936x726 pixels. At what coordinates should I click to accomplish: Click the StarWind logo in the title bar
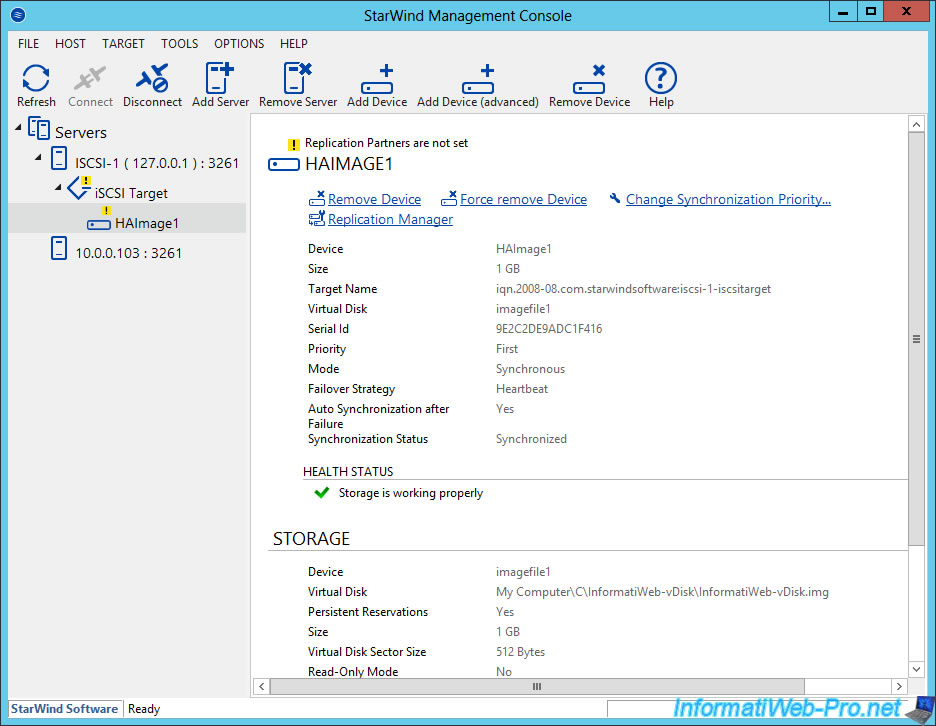pos(16,15)
